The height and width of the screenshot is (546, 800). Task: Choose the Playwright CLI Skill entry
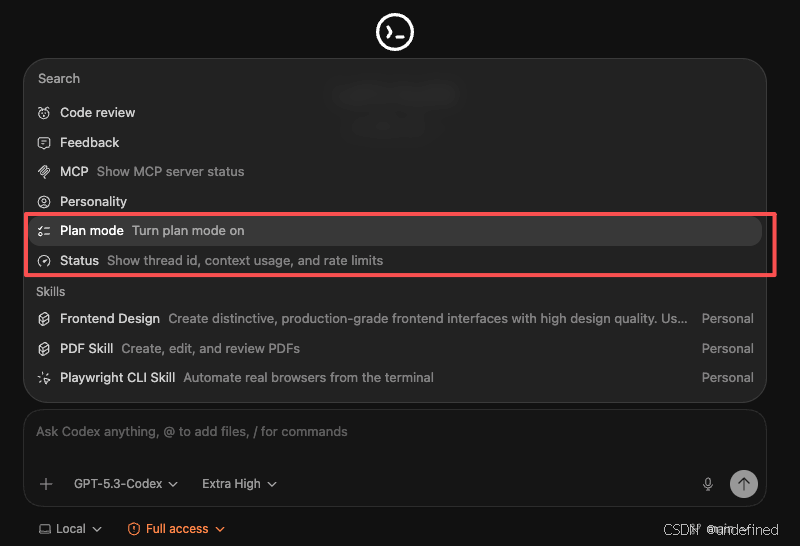[395, 378]
